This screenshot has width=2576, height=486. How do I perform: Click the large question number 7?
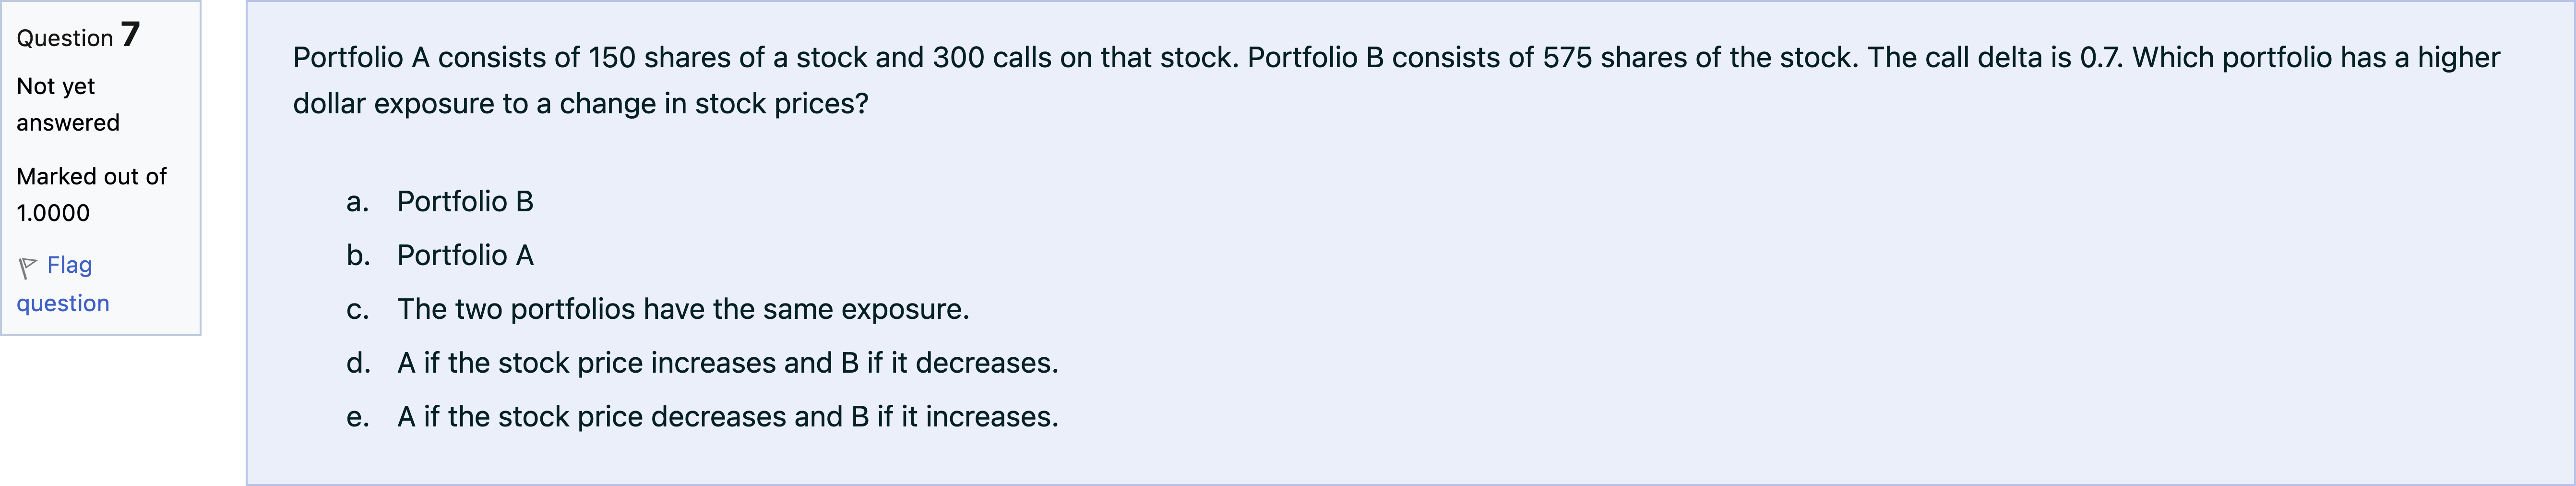click(x=131, y=35)
